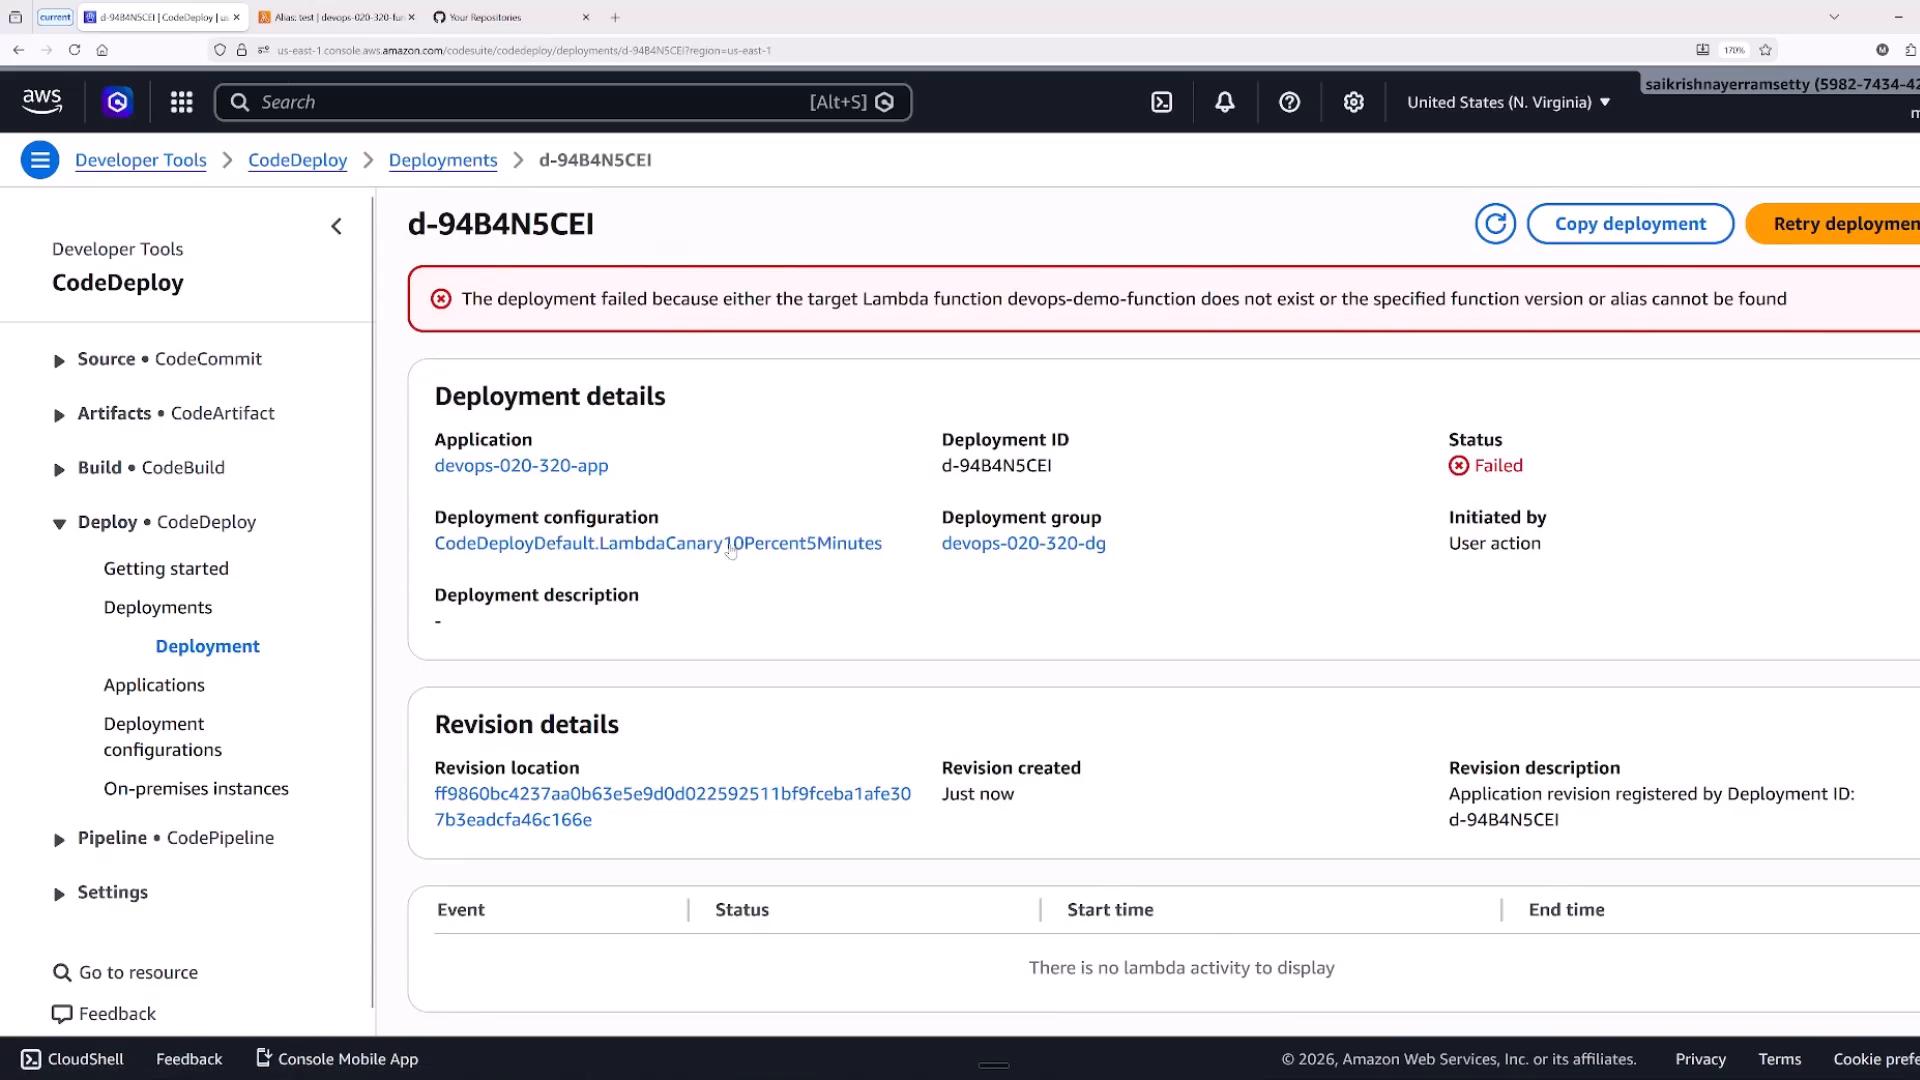
Task: Open devops-020-320-app application link
Action: pos(521,465)
